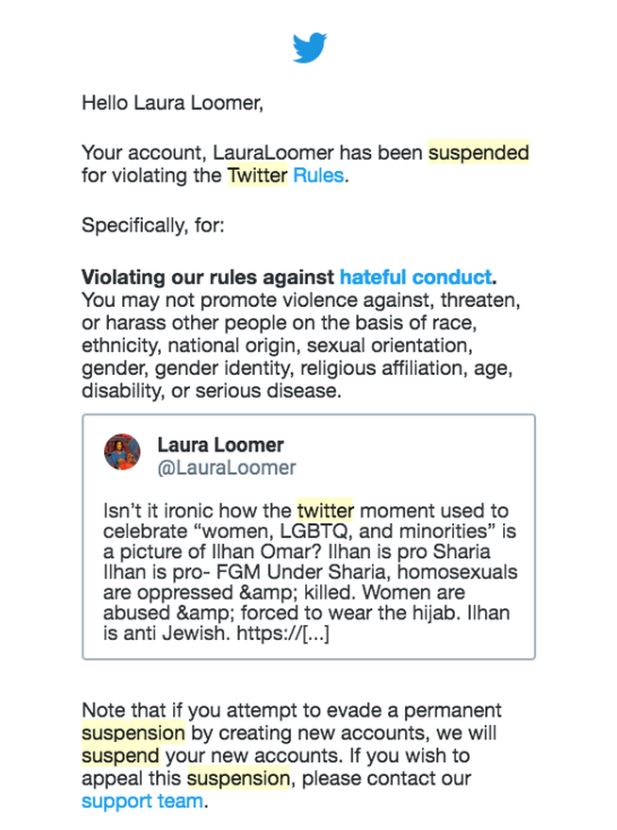Image resolution: width=617 pixels, height=830 pixels.
Task: Click highlighted "suspension" after "permanent"
Action: click(133, 733)
